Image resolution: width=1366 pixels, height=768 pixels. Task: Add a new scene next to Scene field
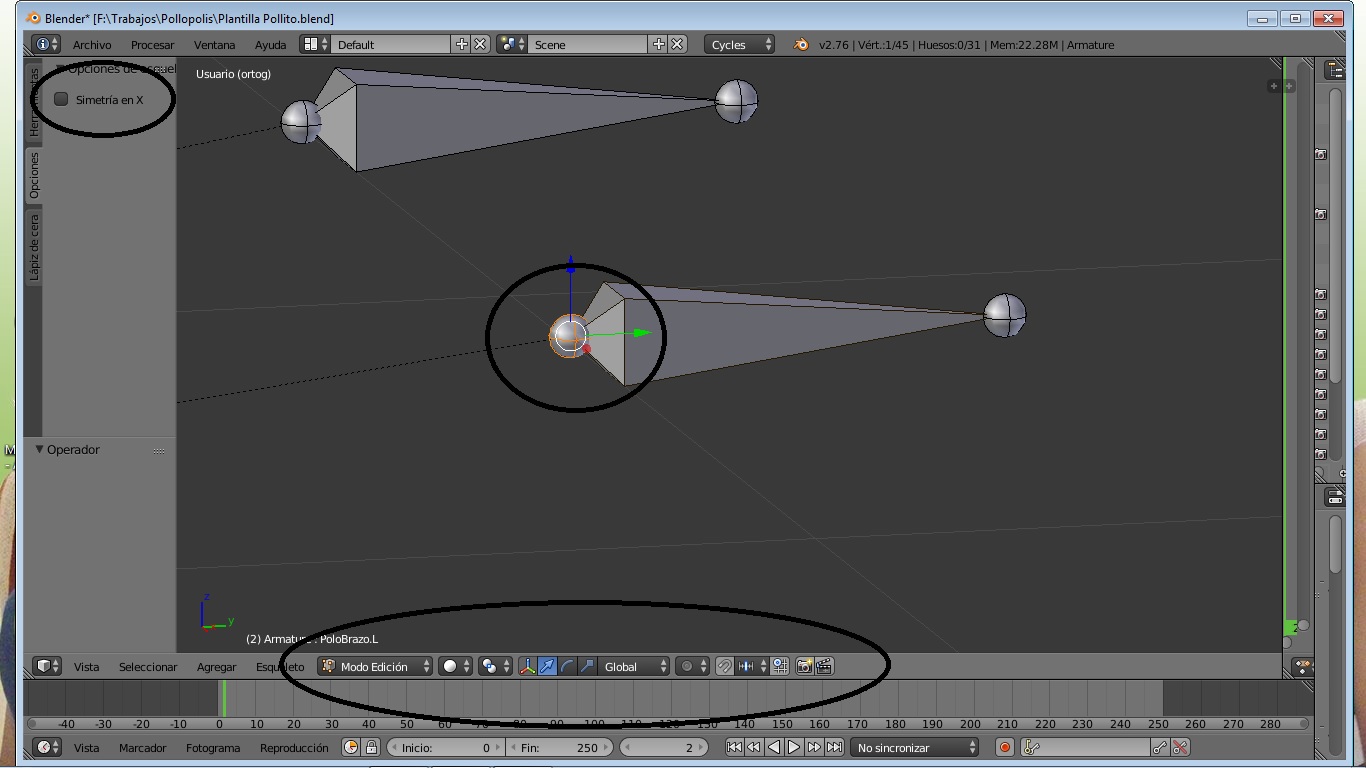click(x=659, y=45)
